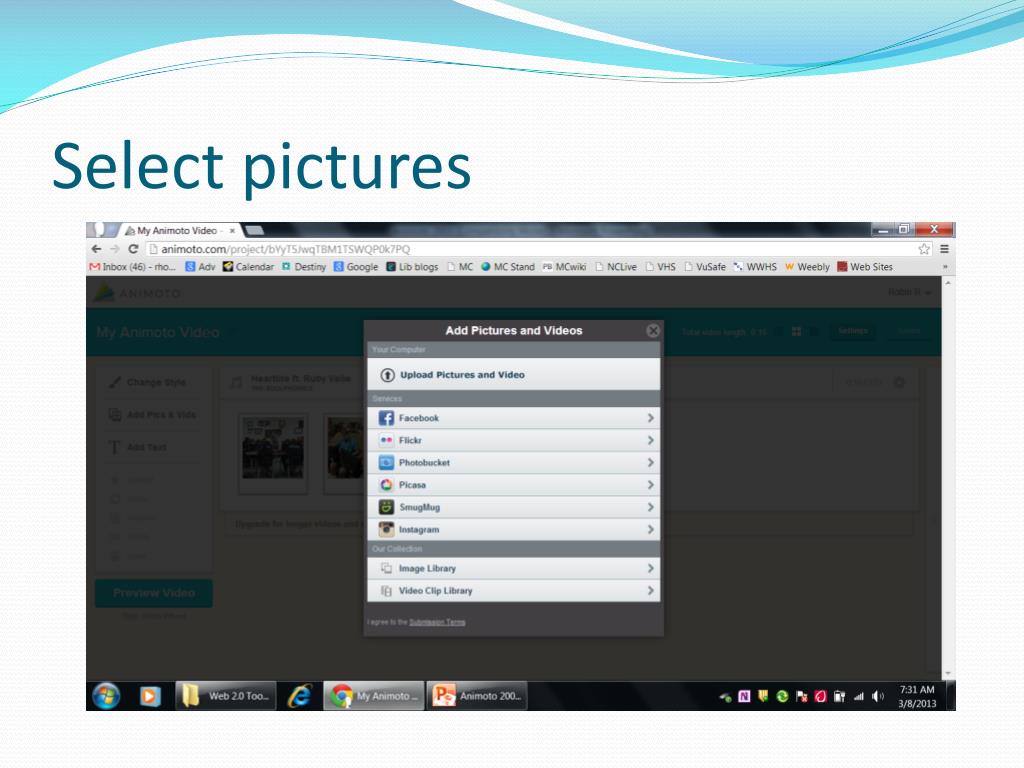
Task: Switch to Animoto 200... PowerPoint window
Action: click(477, 696)
